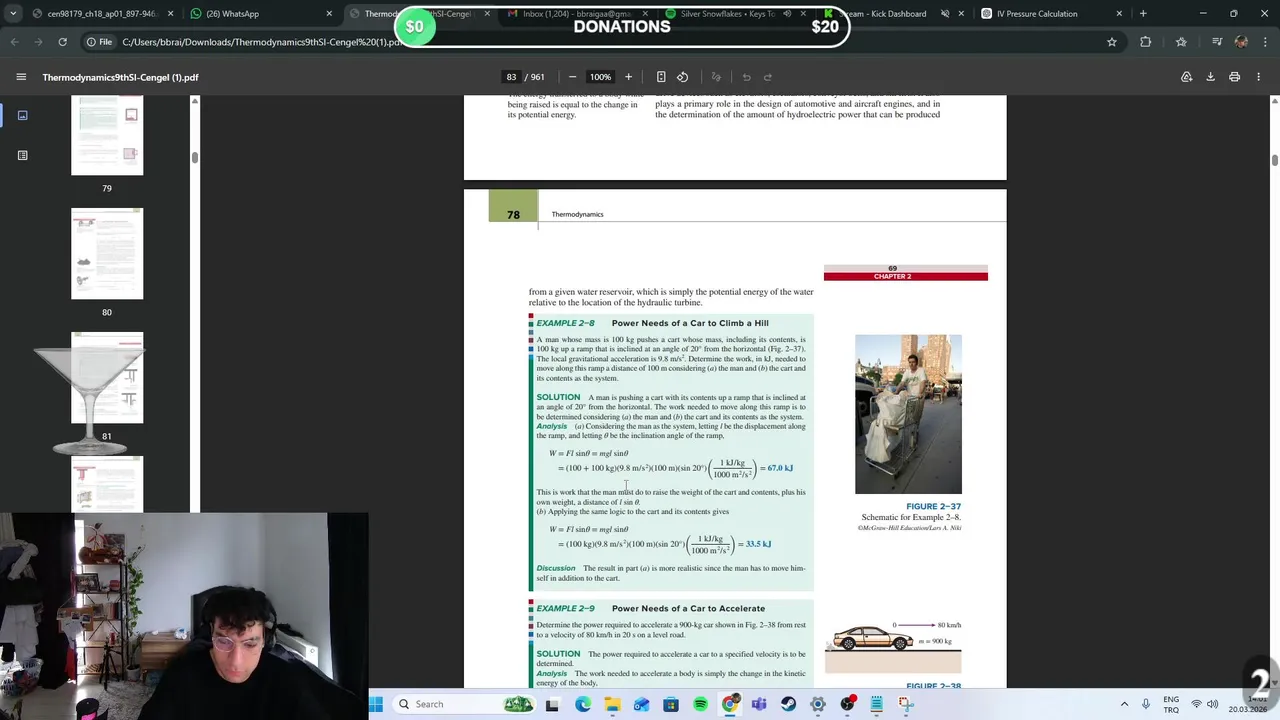Print the PDF document
This screenshot has width=1280, height=720.
point(1234,77)
